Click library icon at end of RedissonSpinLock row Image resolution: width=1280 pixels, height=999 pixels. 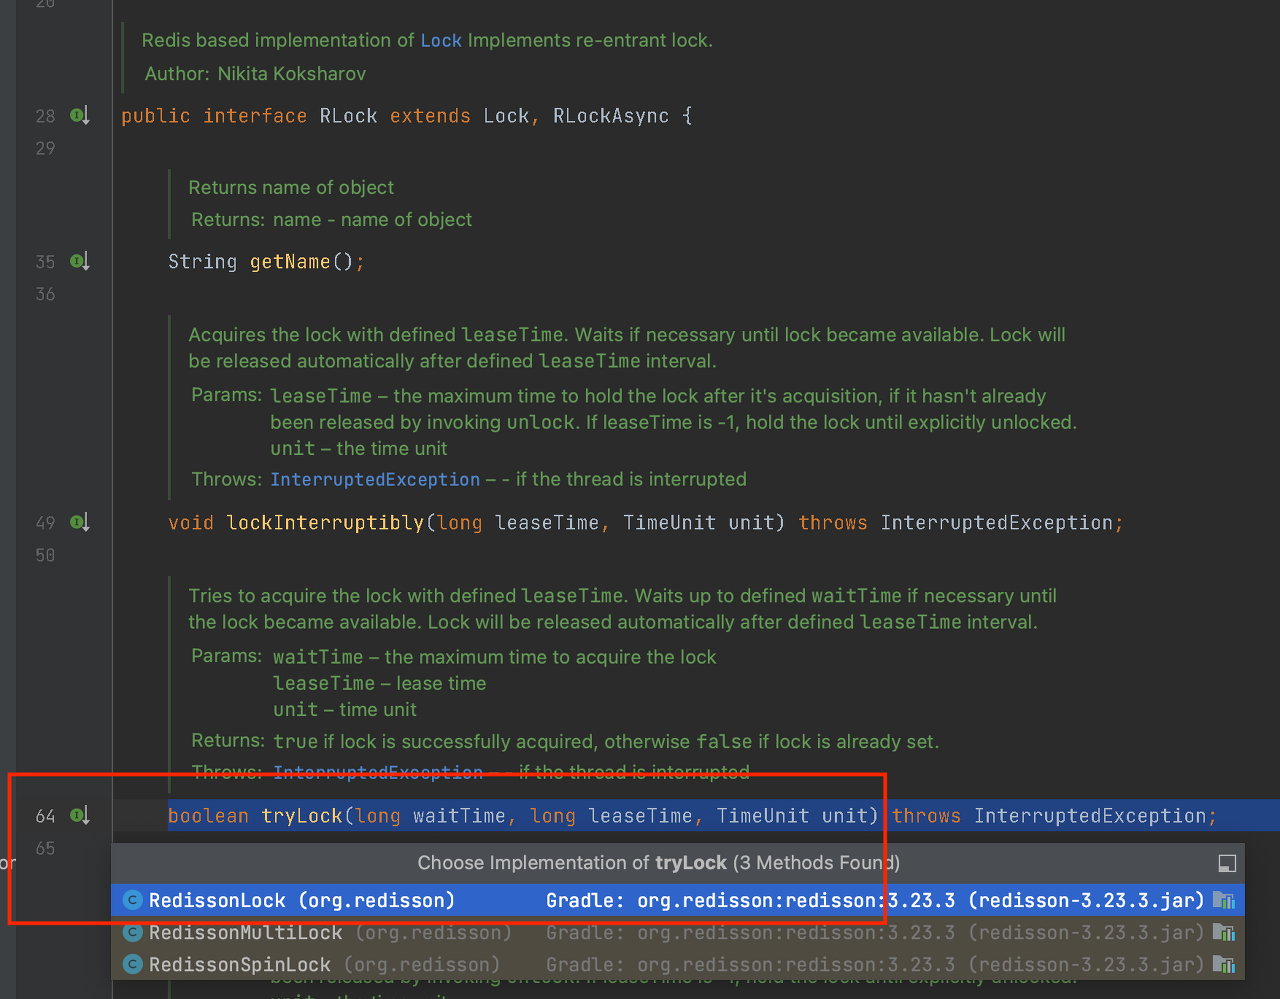[x=1224, y=964]
